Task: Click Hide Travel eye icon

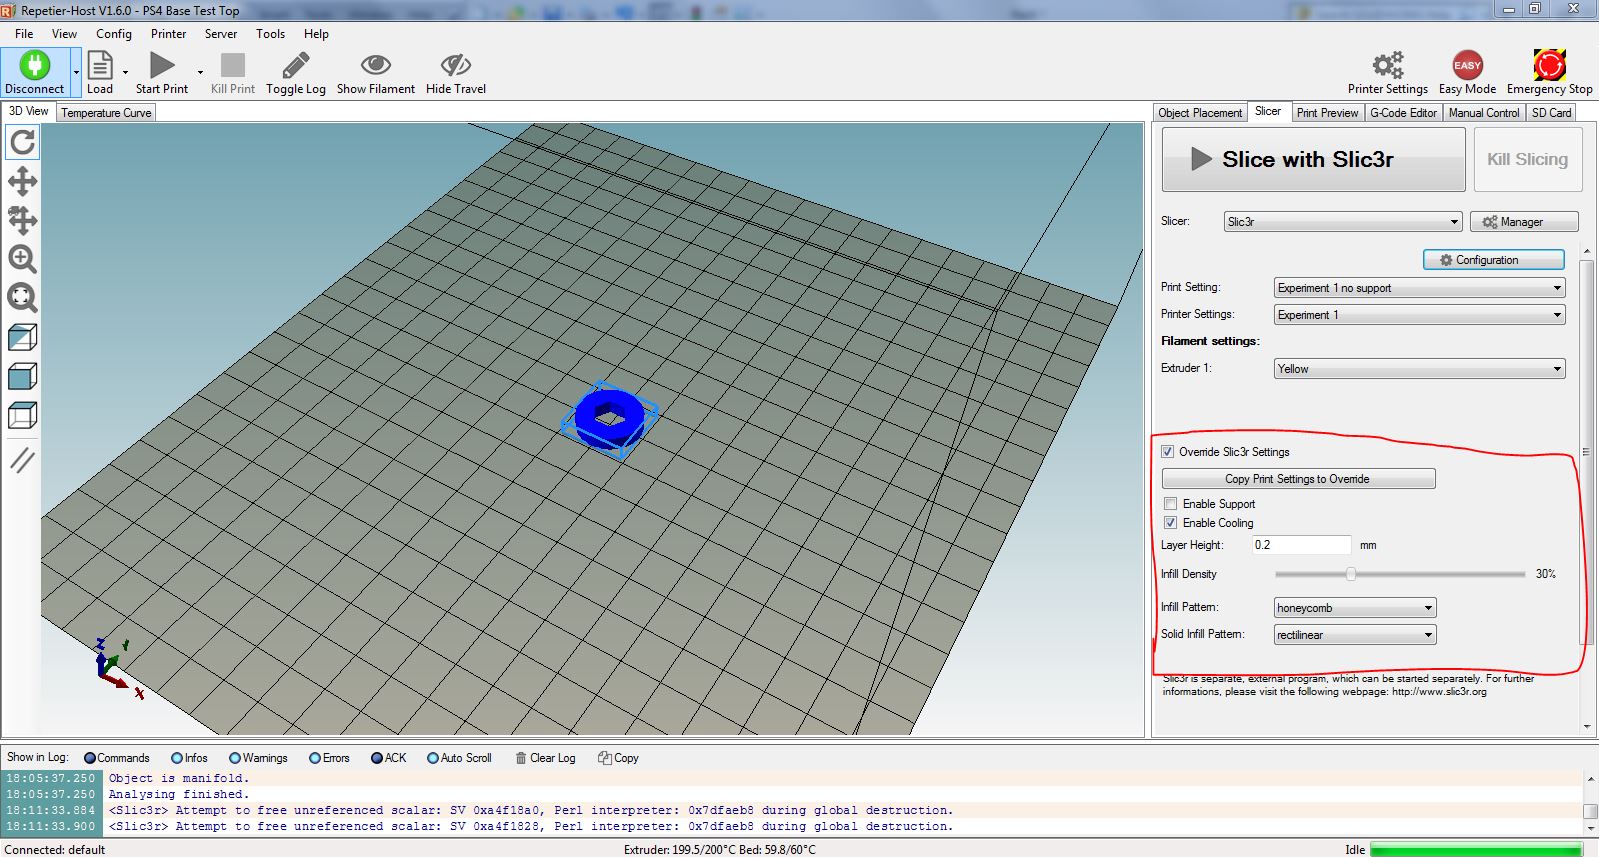Action: (456, 65)
